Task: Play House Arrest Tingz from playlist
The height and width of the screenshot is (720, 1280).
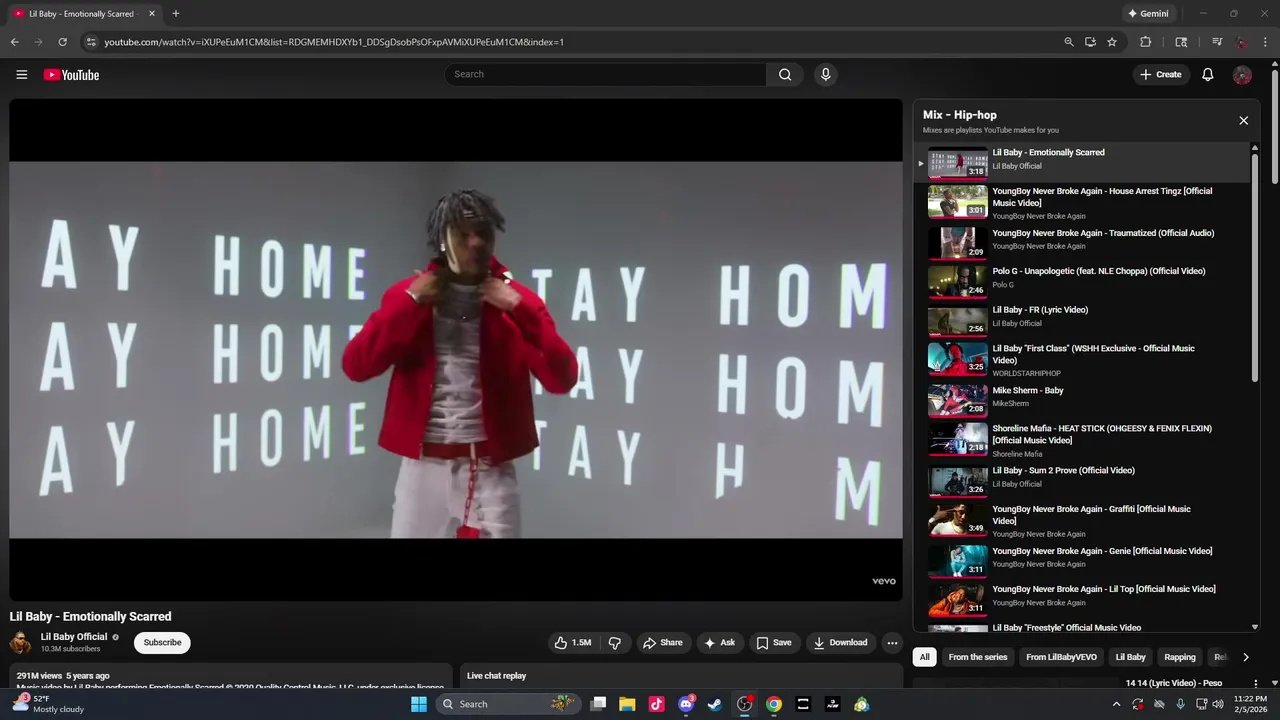Action: coord(1082,202)
